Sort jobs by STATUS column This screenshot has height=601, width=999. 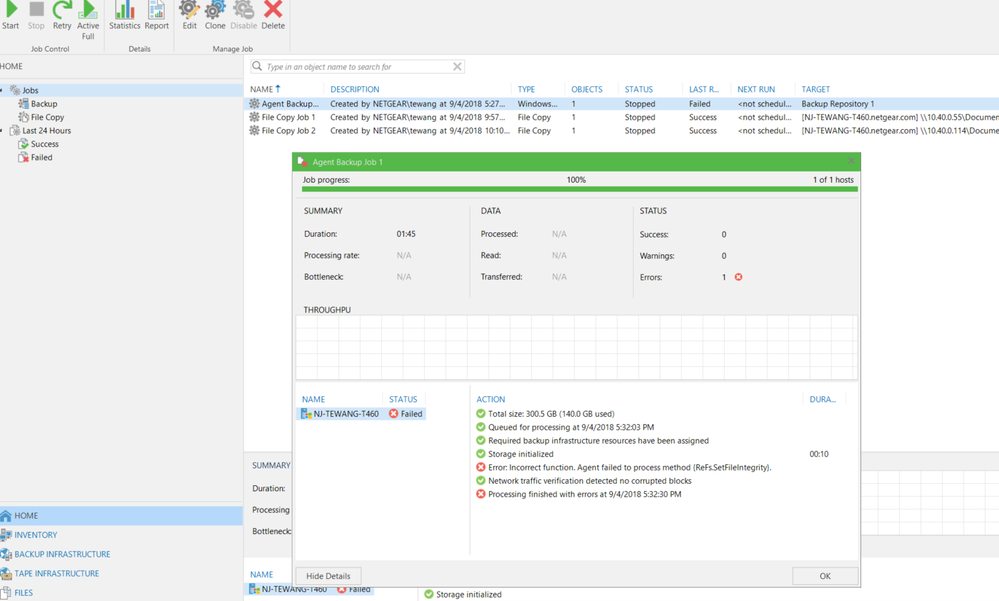638,89
